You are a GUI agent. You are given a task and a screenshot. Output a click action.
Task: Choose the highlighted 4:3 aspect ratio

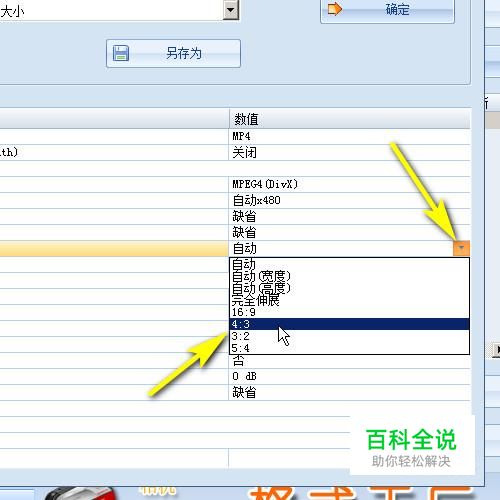tap(349, 324)
